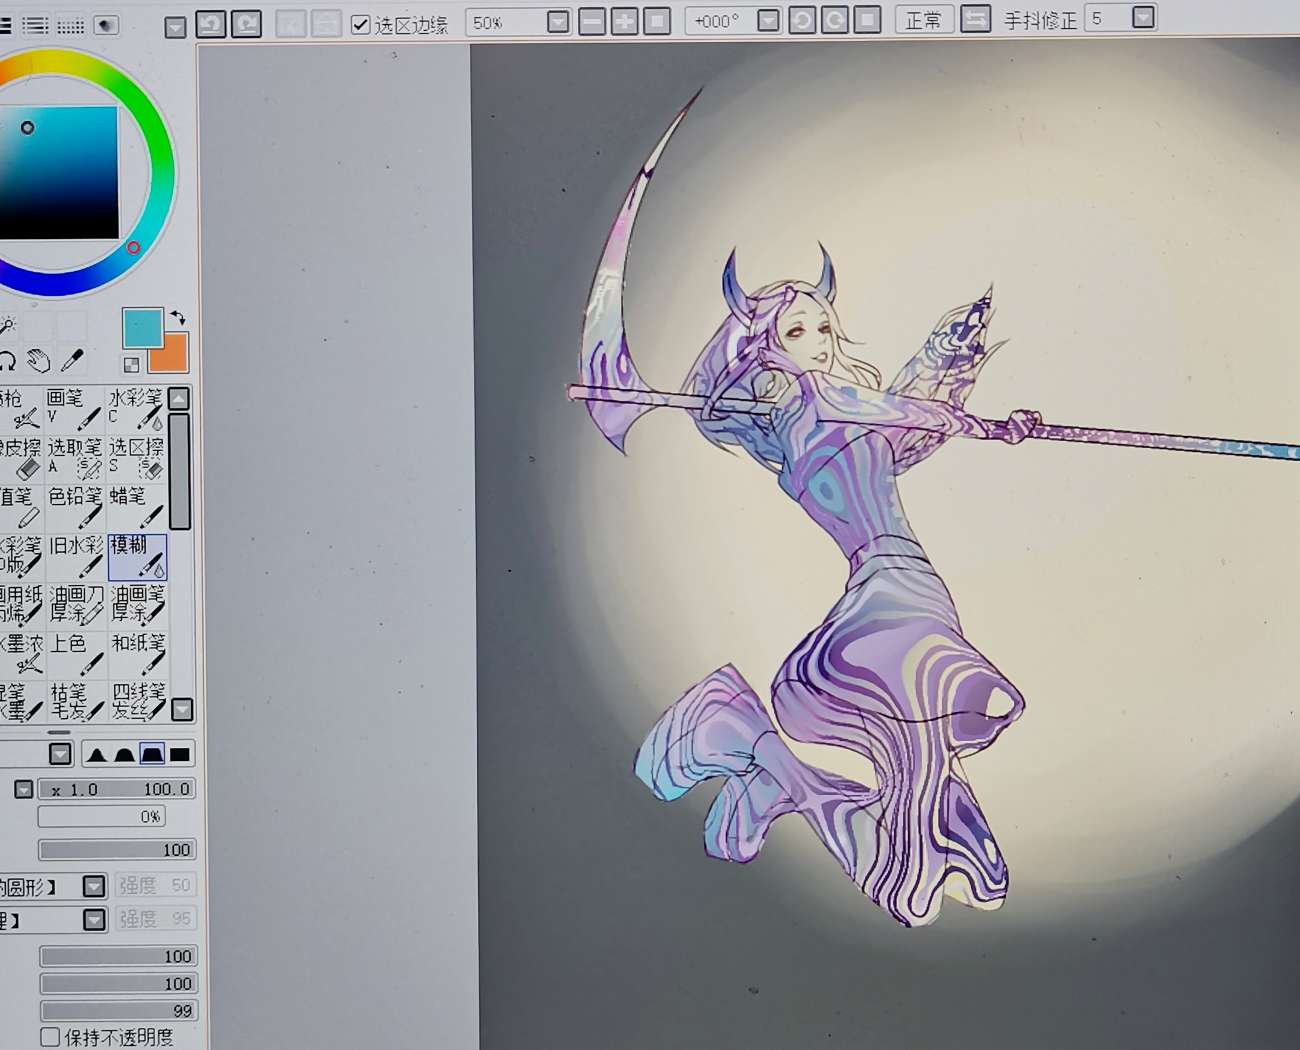
Task: Pick the orange background color swatch
Action: (168, 353)
